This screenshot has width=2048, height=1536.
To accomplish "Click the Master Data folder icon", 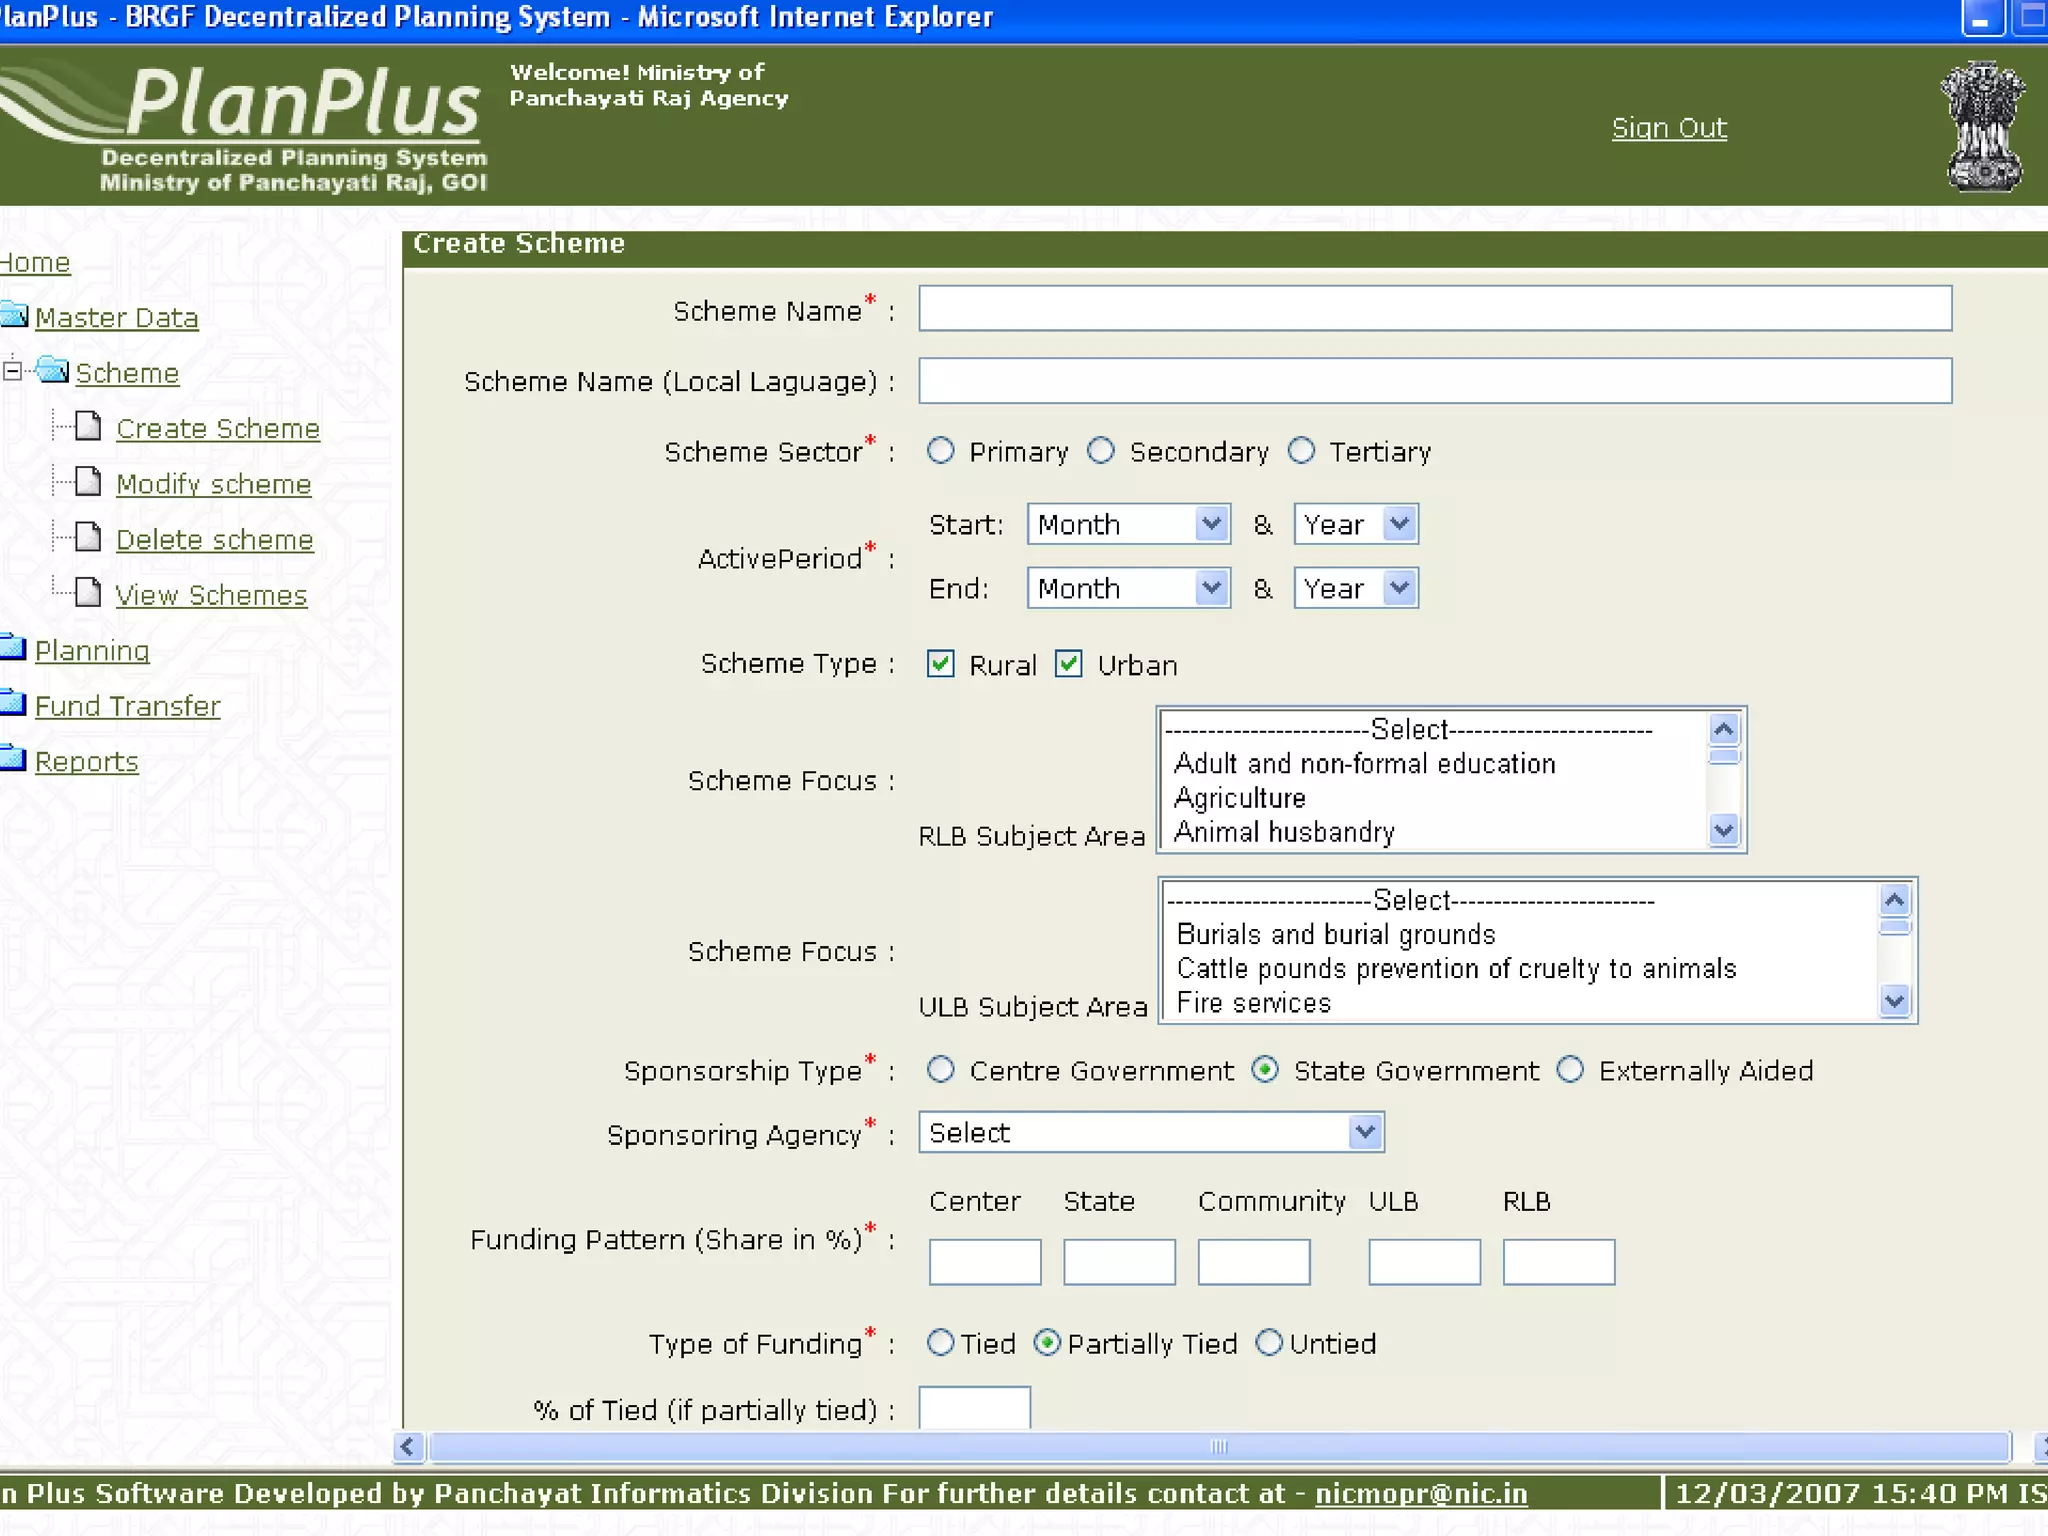I will click(x=14, y=315).
